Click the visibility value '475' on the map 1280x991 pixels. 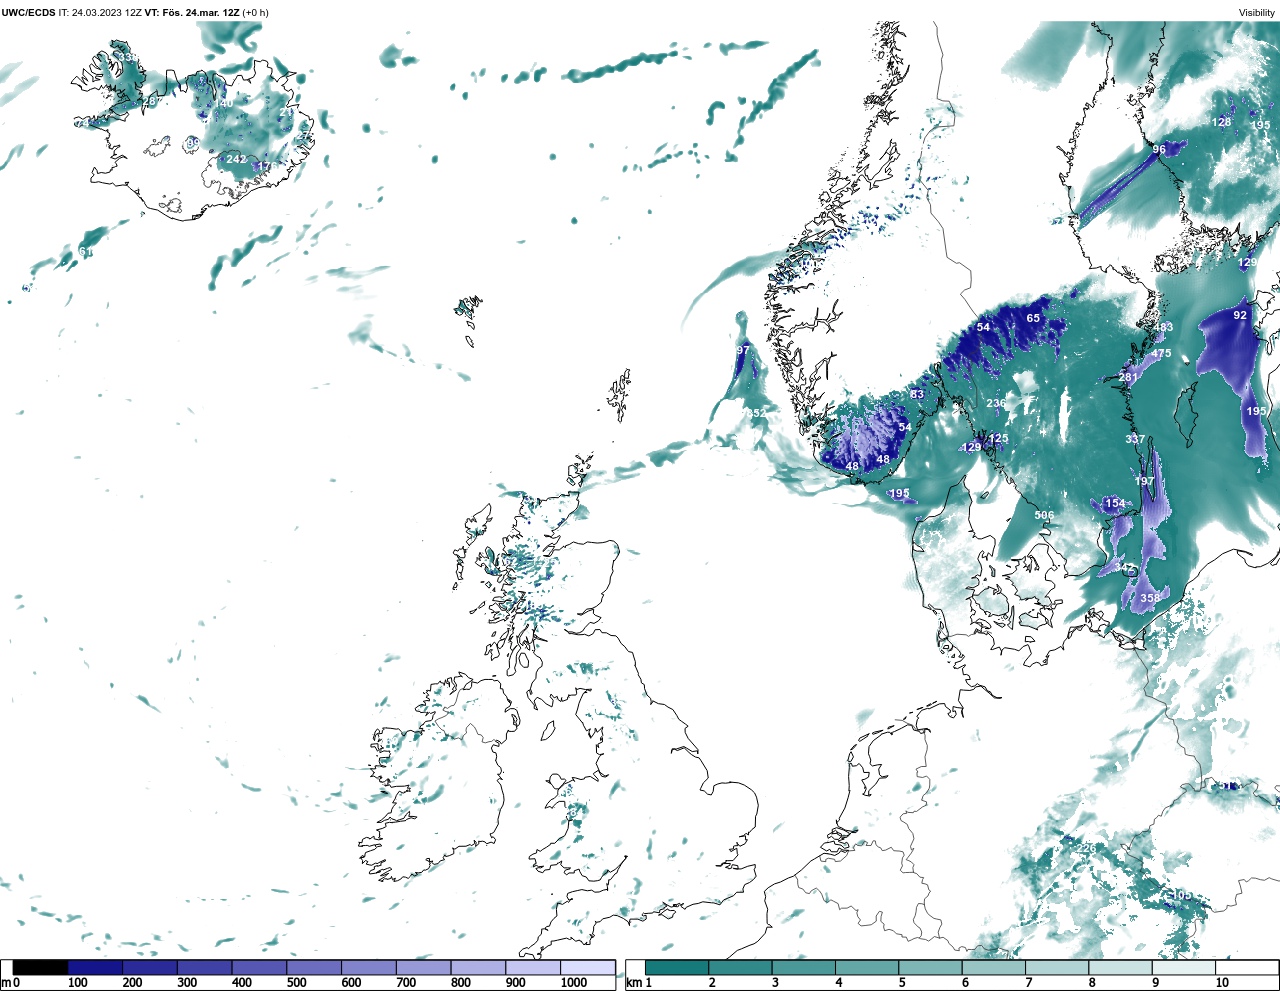[1161, 354]
